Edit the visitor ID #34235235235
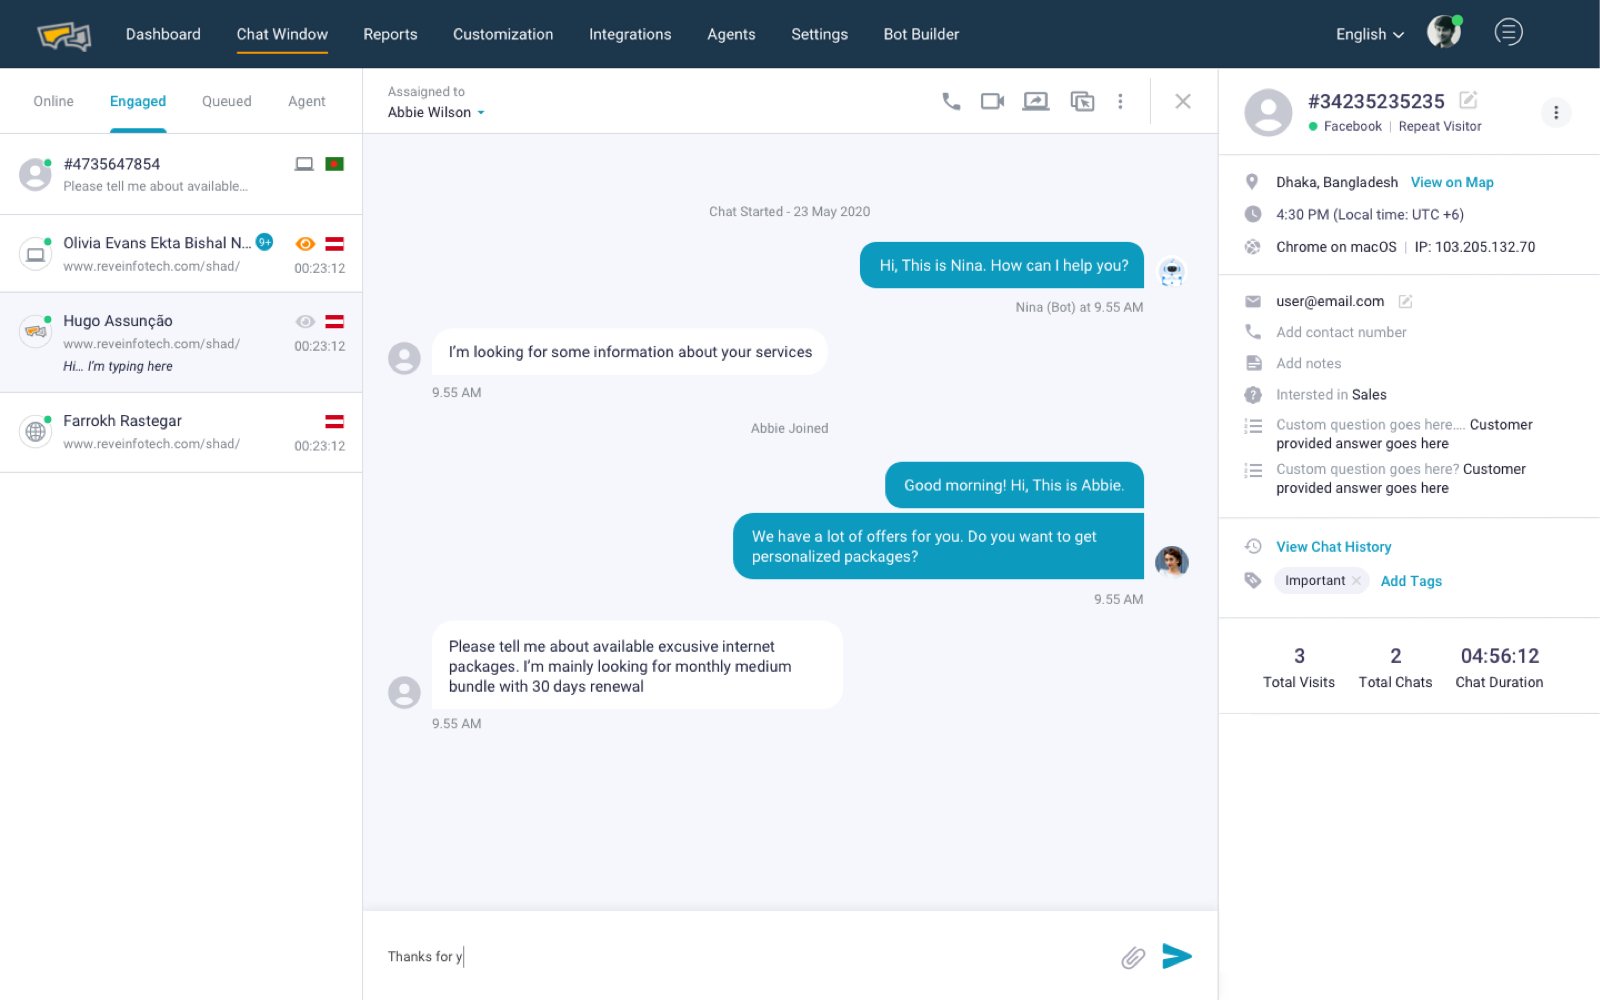This screenshot has width=1600, height=1000. click(1468, 100)
